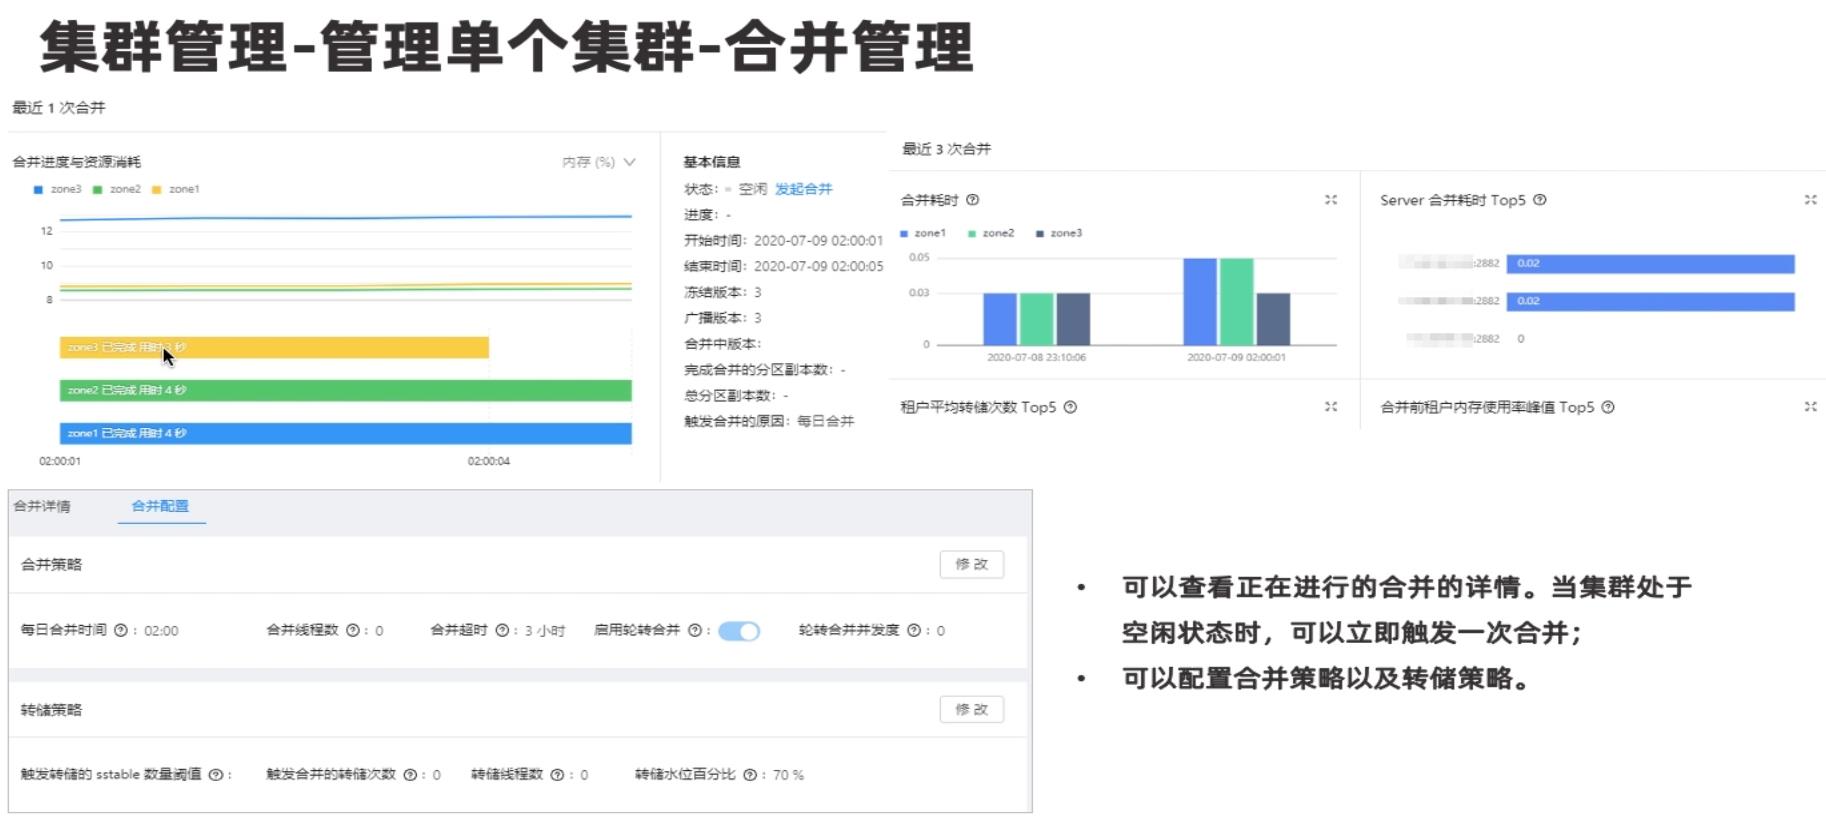Click help icon beside Server 合并耗时 Top5

[x=1540, y=200]
